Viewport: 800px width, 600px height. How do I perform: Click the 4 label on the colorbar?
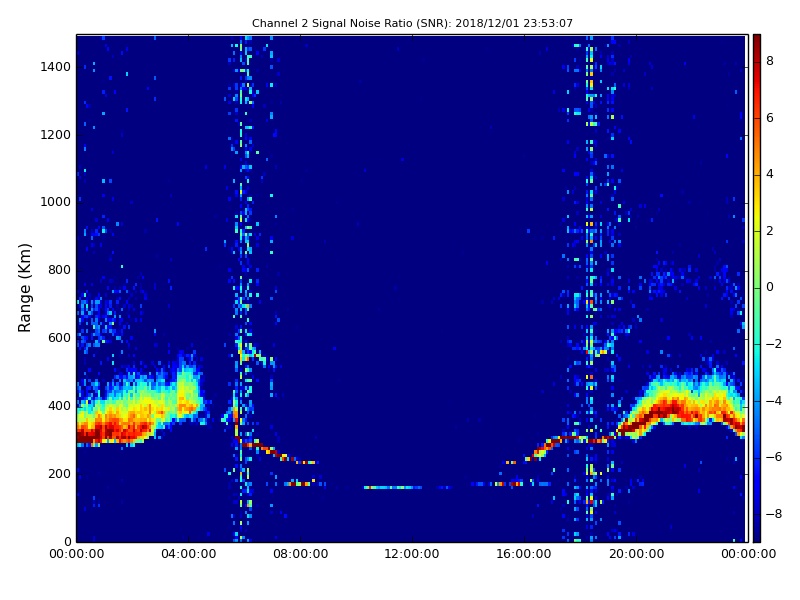point(769,174)
